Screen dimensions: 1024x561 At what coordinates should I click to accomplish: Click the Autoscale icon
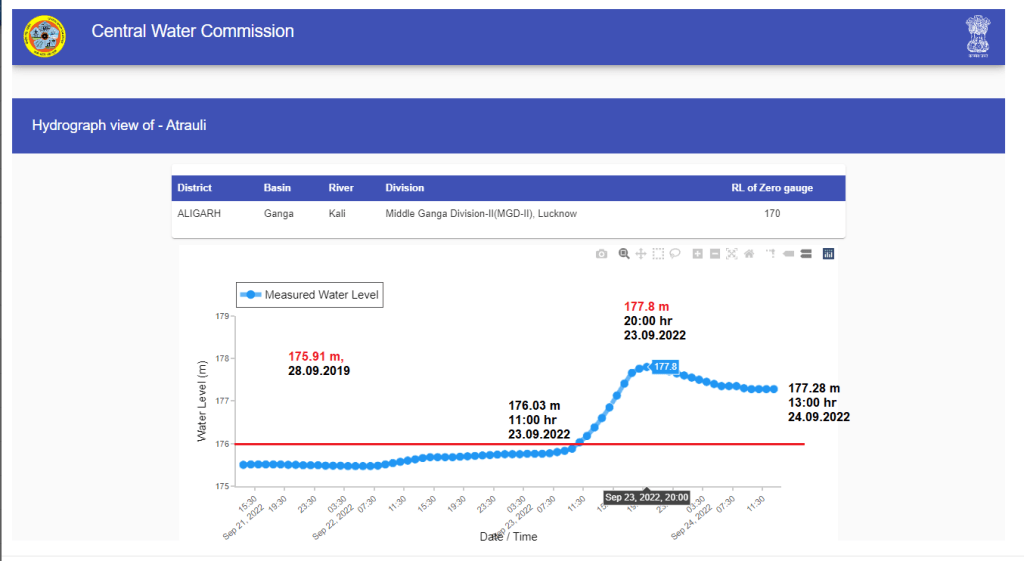tap(732, 254)
